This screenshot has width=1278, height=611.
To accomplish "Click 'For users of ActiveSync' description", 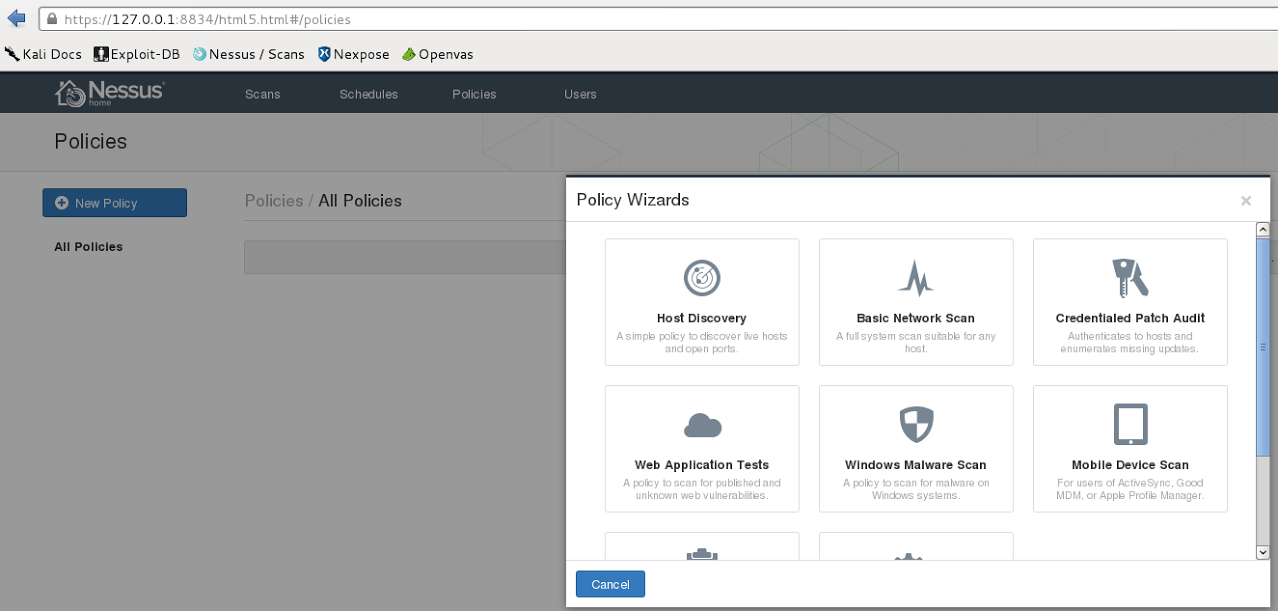I will (1130, 489).
